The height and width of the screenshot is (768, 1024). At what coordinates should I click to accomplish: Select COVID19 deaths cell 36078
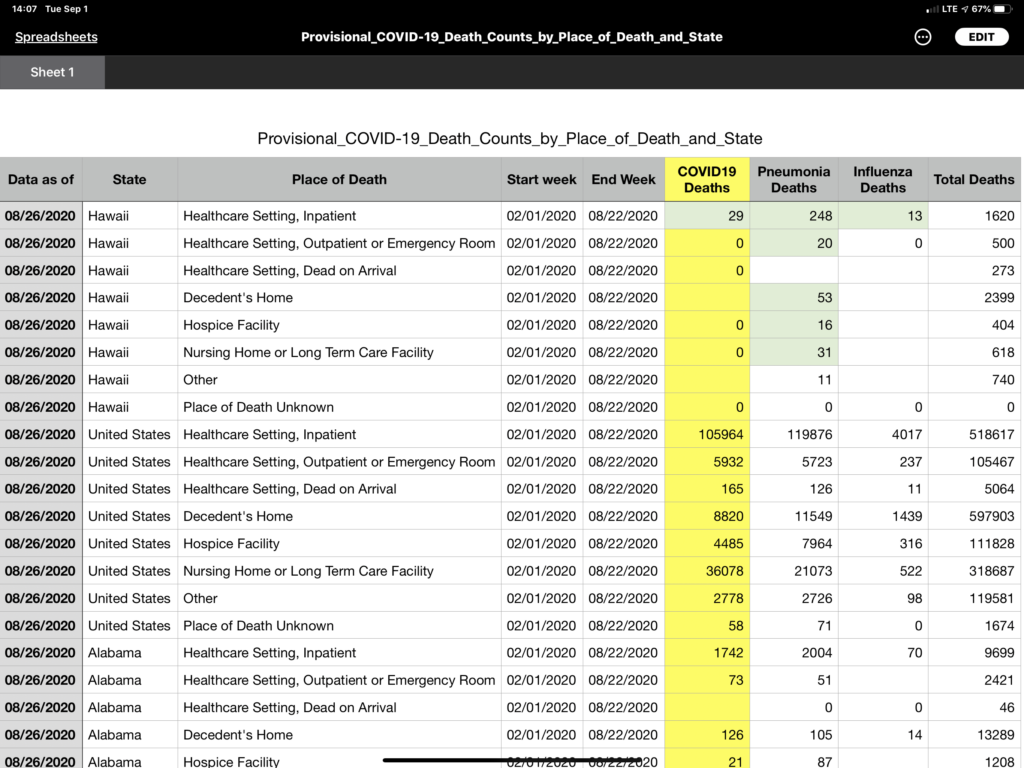[707, 571]
